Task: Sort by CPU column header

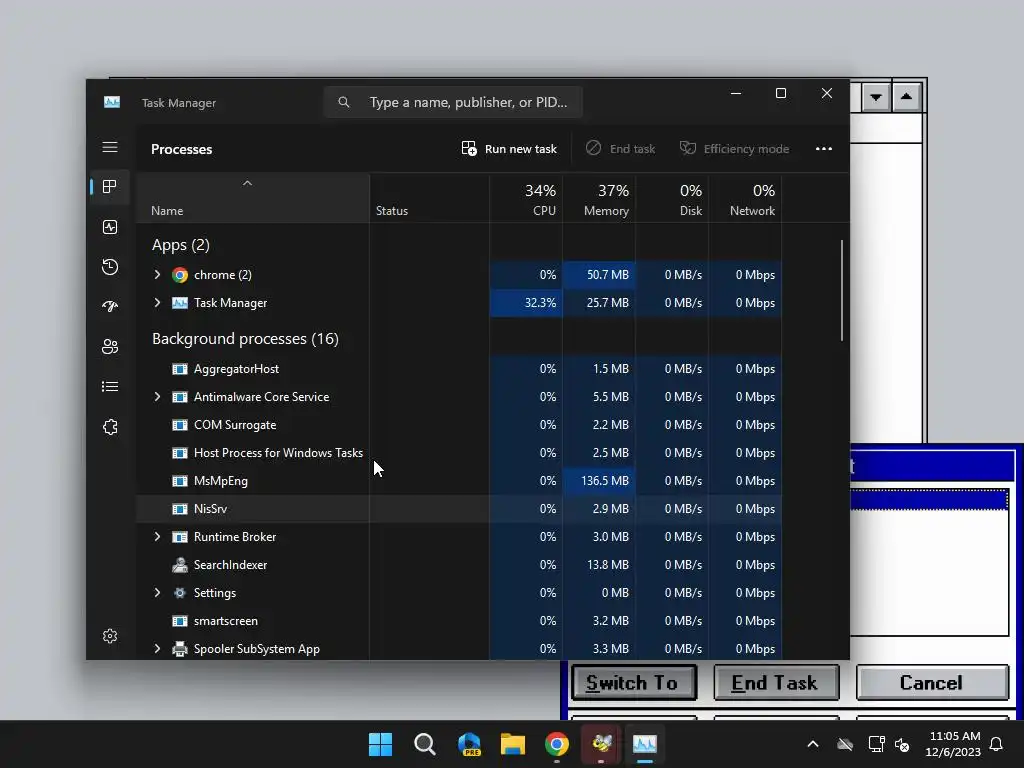Action: click(x=526, y=199)
